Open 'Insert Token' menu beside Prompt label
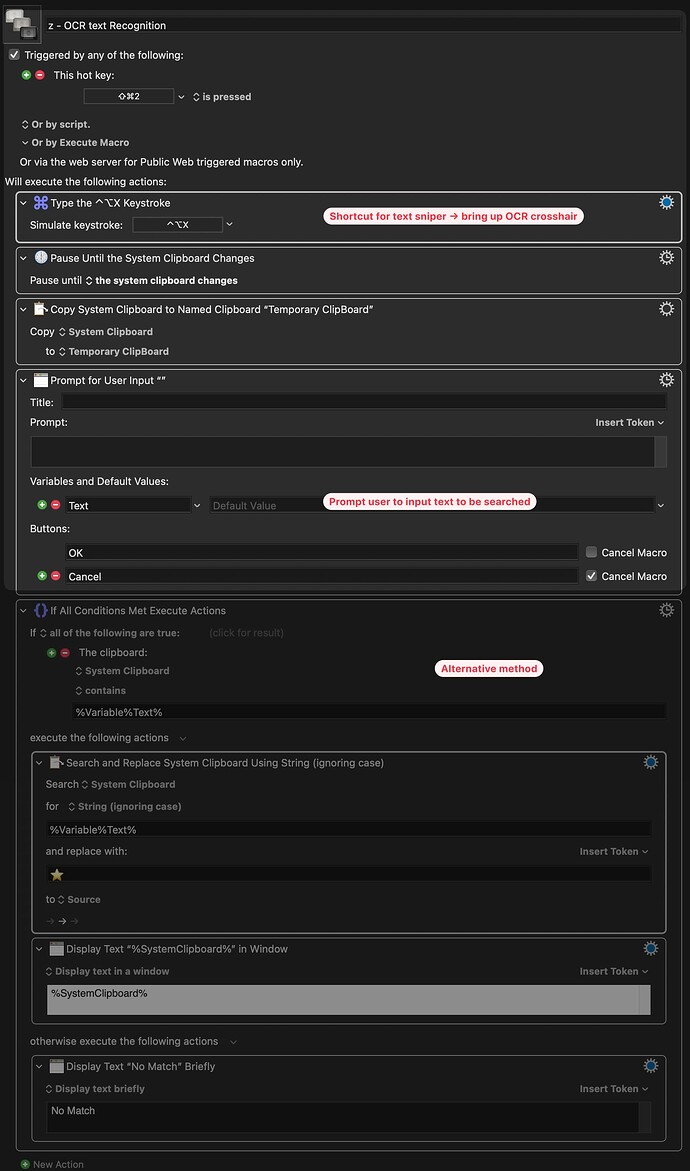The width and height of the screenshot is (690, 1171). 630,423
